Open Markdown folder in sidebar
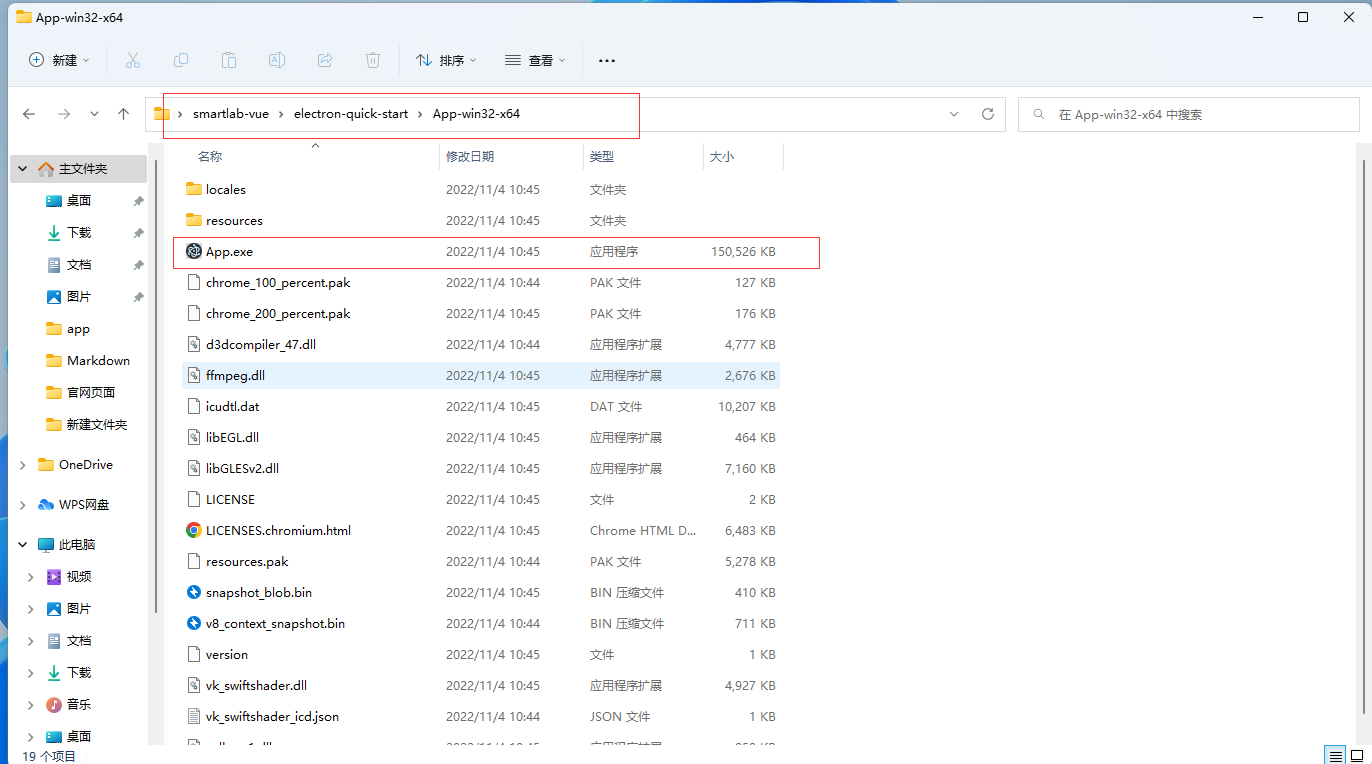This screenshot has height=764, width=1372. tap(98, 361)
